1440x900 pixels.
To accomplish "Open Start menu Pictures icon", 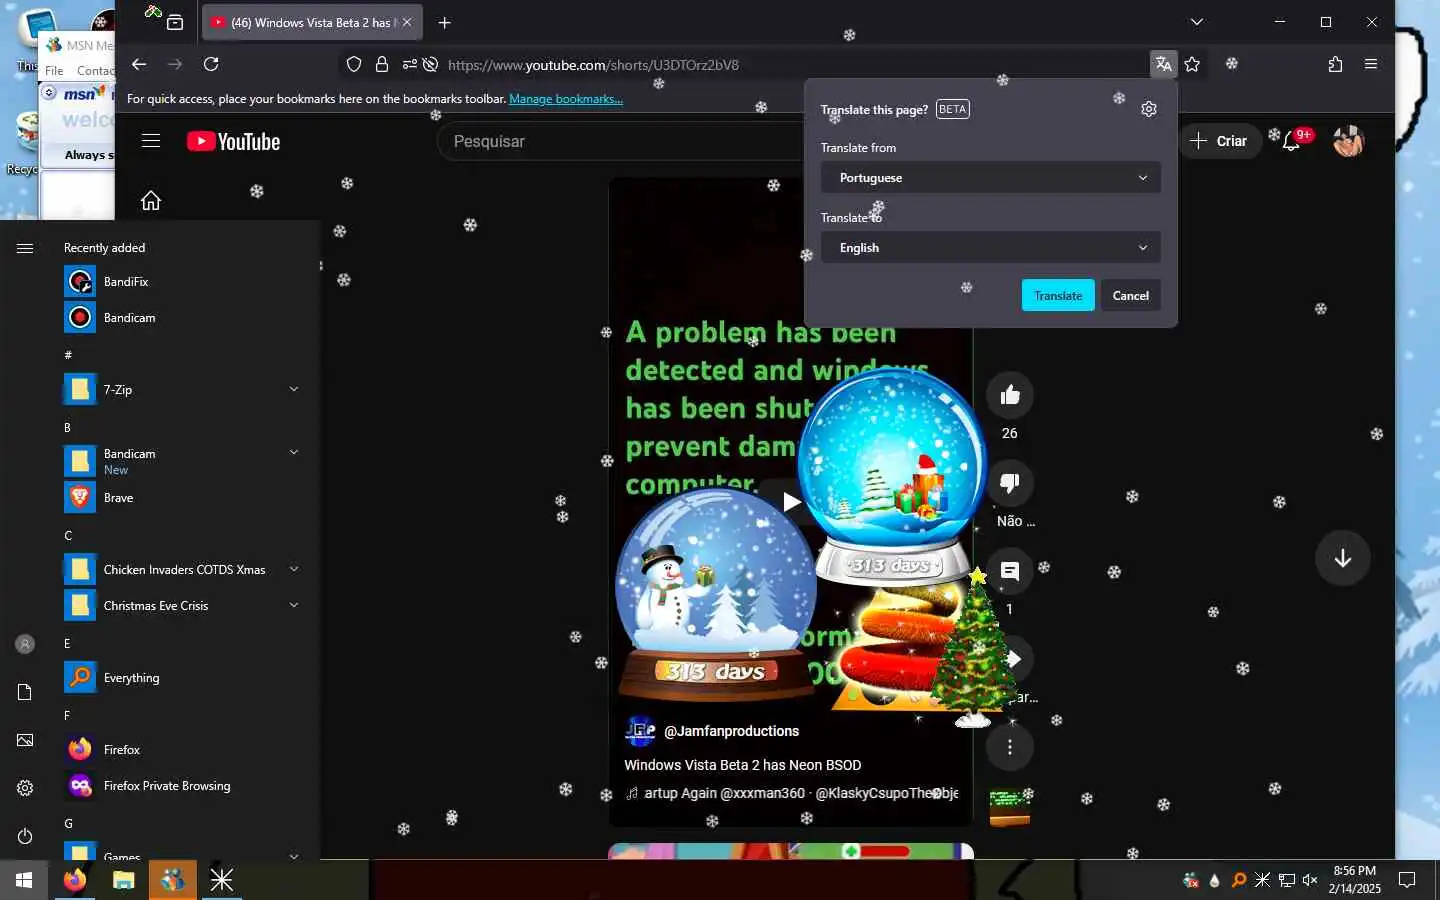I will point(25,740).
